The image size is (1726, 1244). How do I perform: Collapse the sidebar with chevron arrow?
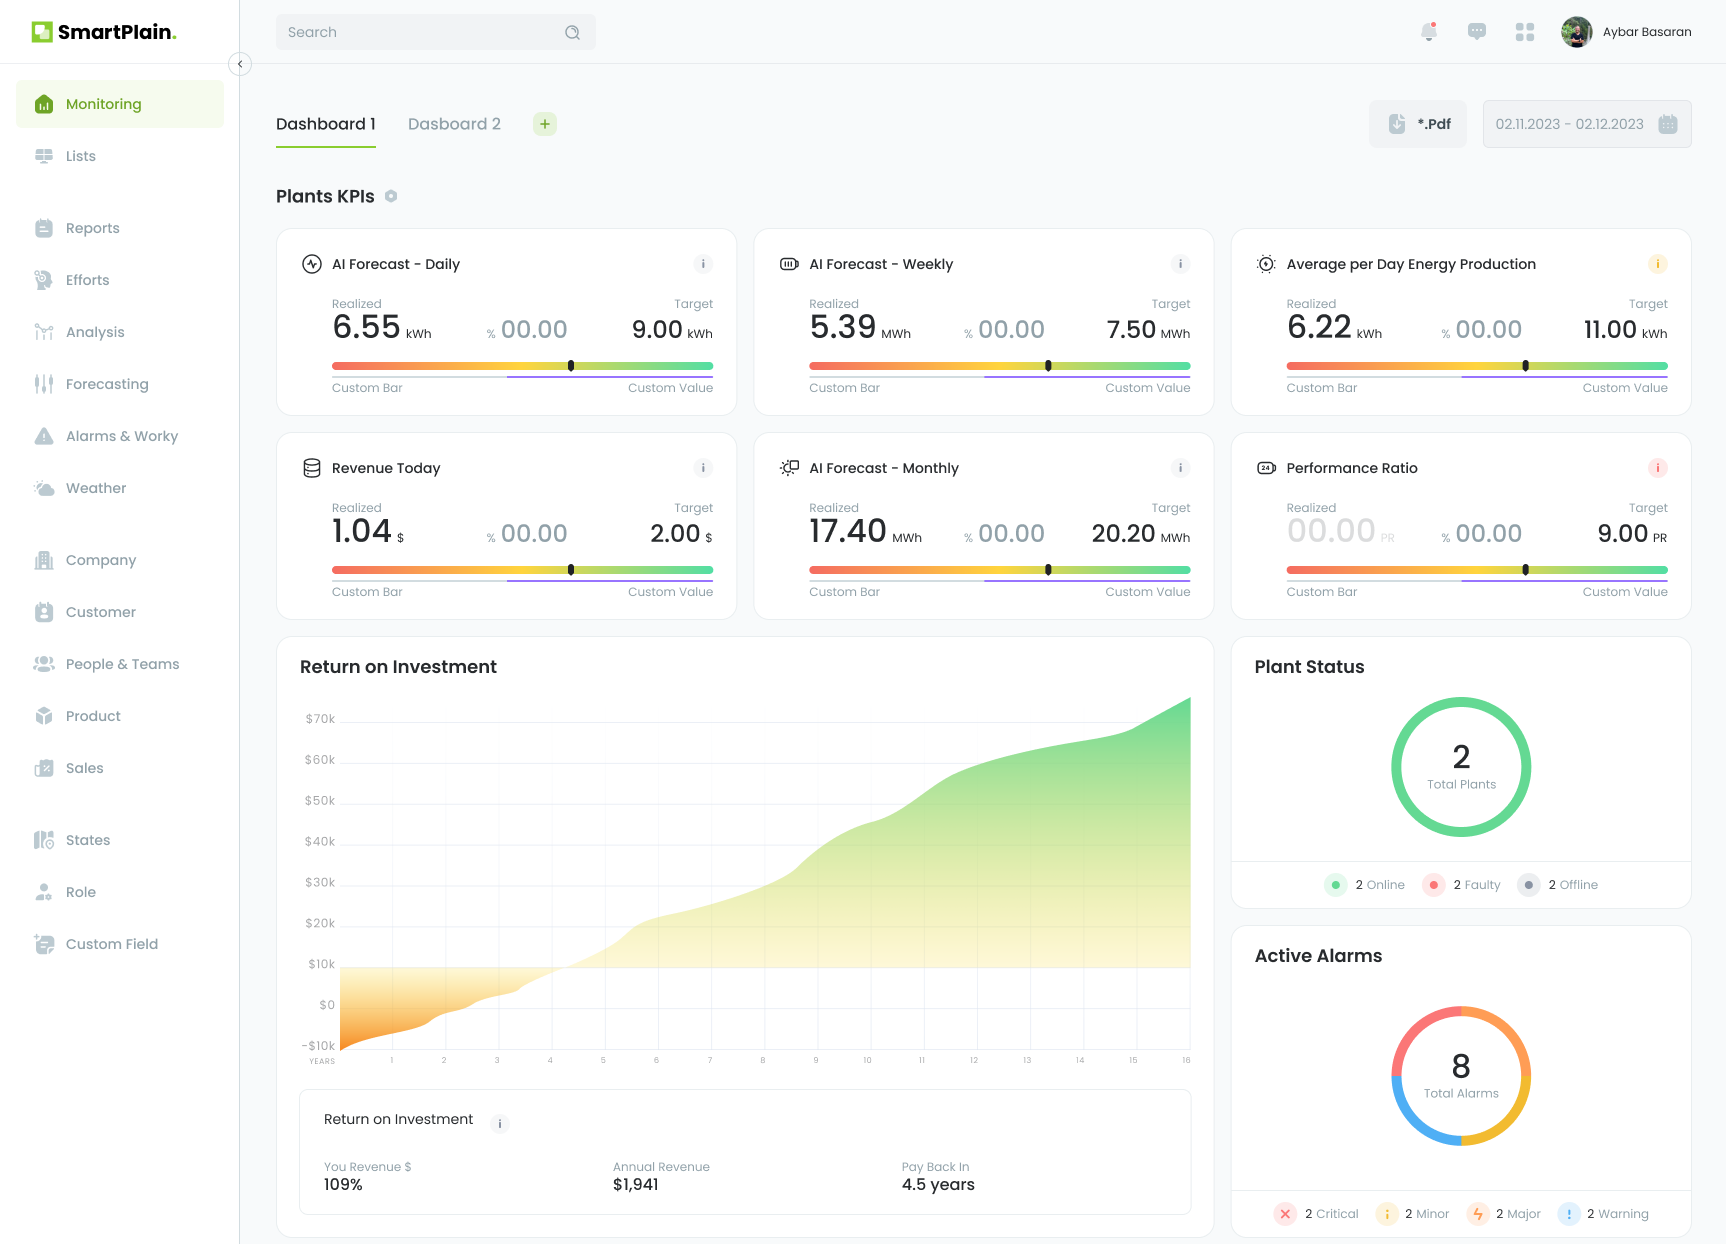(240, 64)
